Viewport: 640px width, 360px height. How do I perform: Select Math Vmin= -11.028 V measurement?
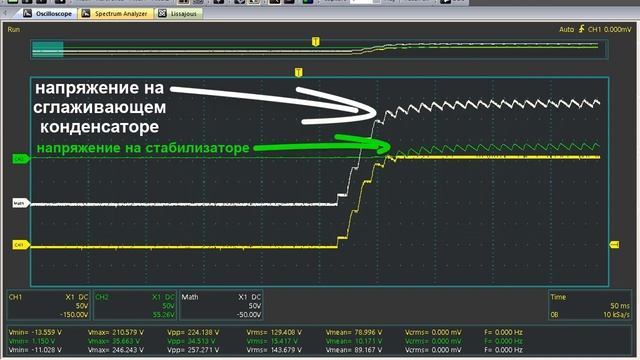(x=35, y=350)
